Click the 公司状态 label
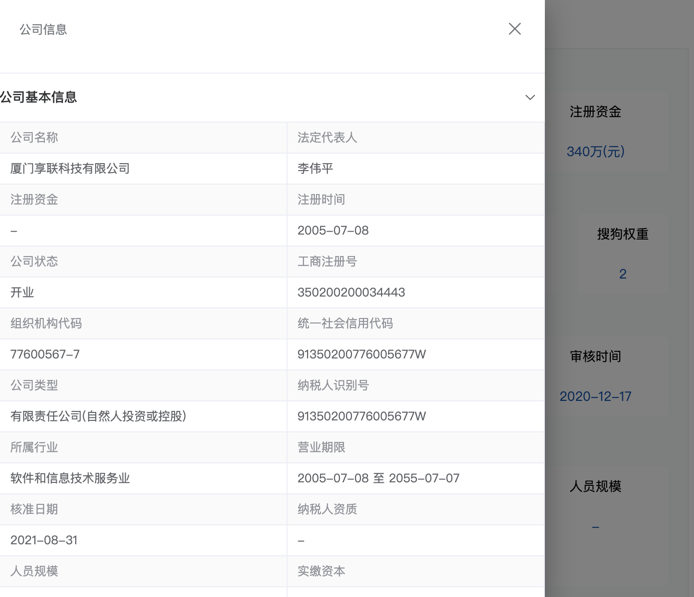694x597 pixels. pos(34,262)
